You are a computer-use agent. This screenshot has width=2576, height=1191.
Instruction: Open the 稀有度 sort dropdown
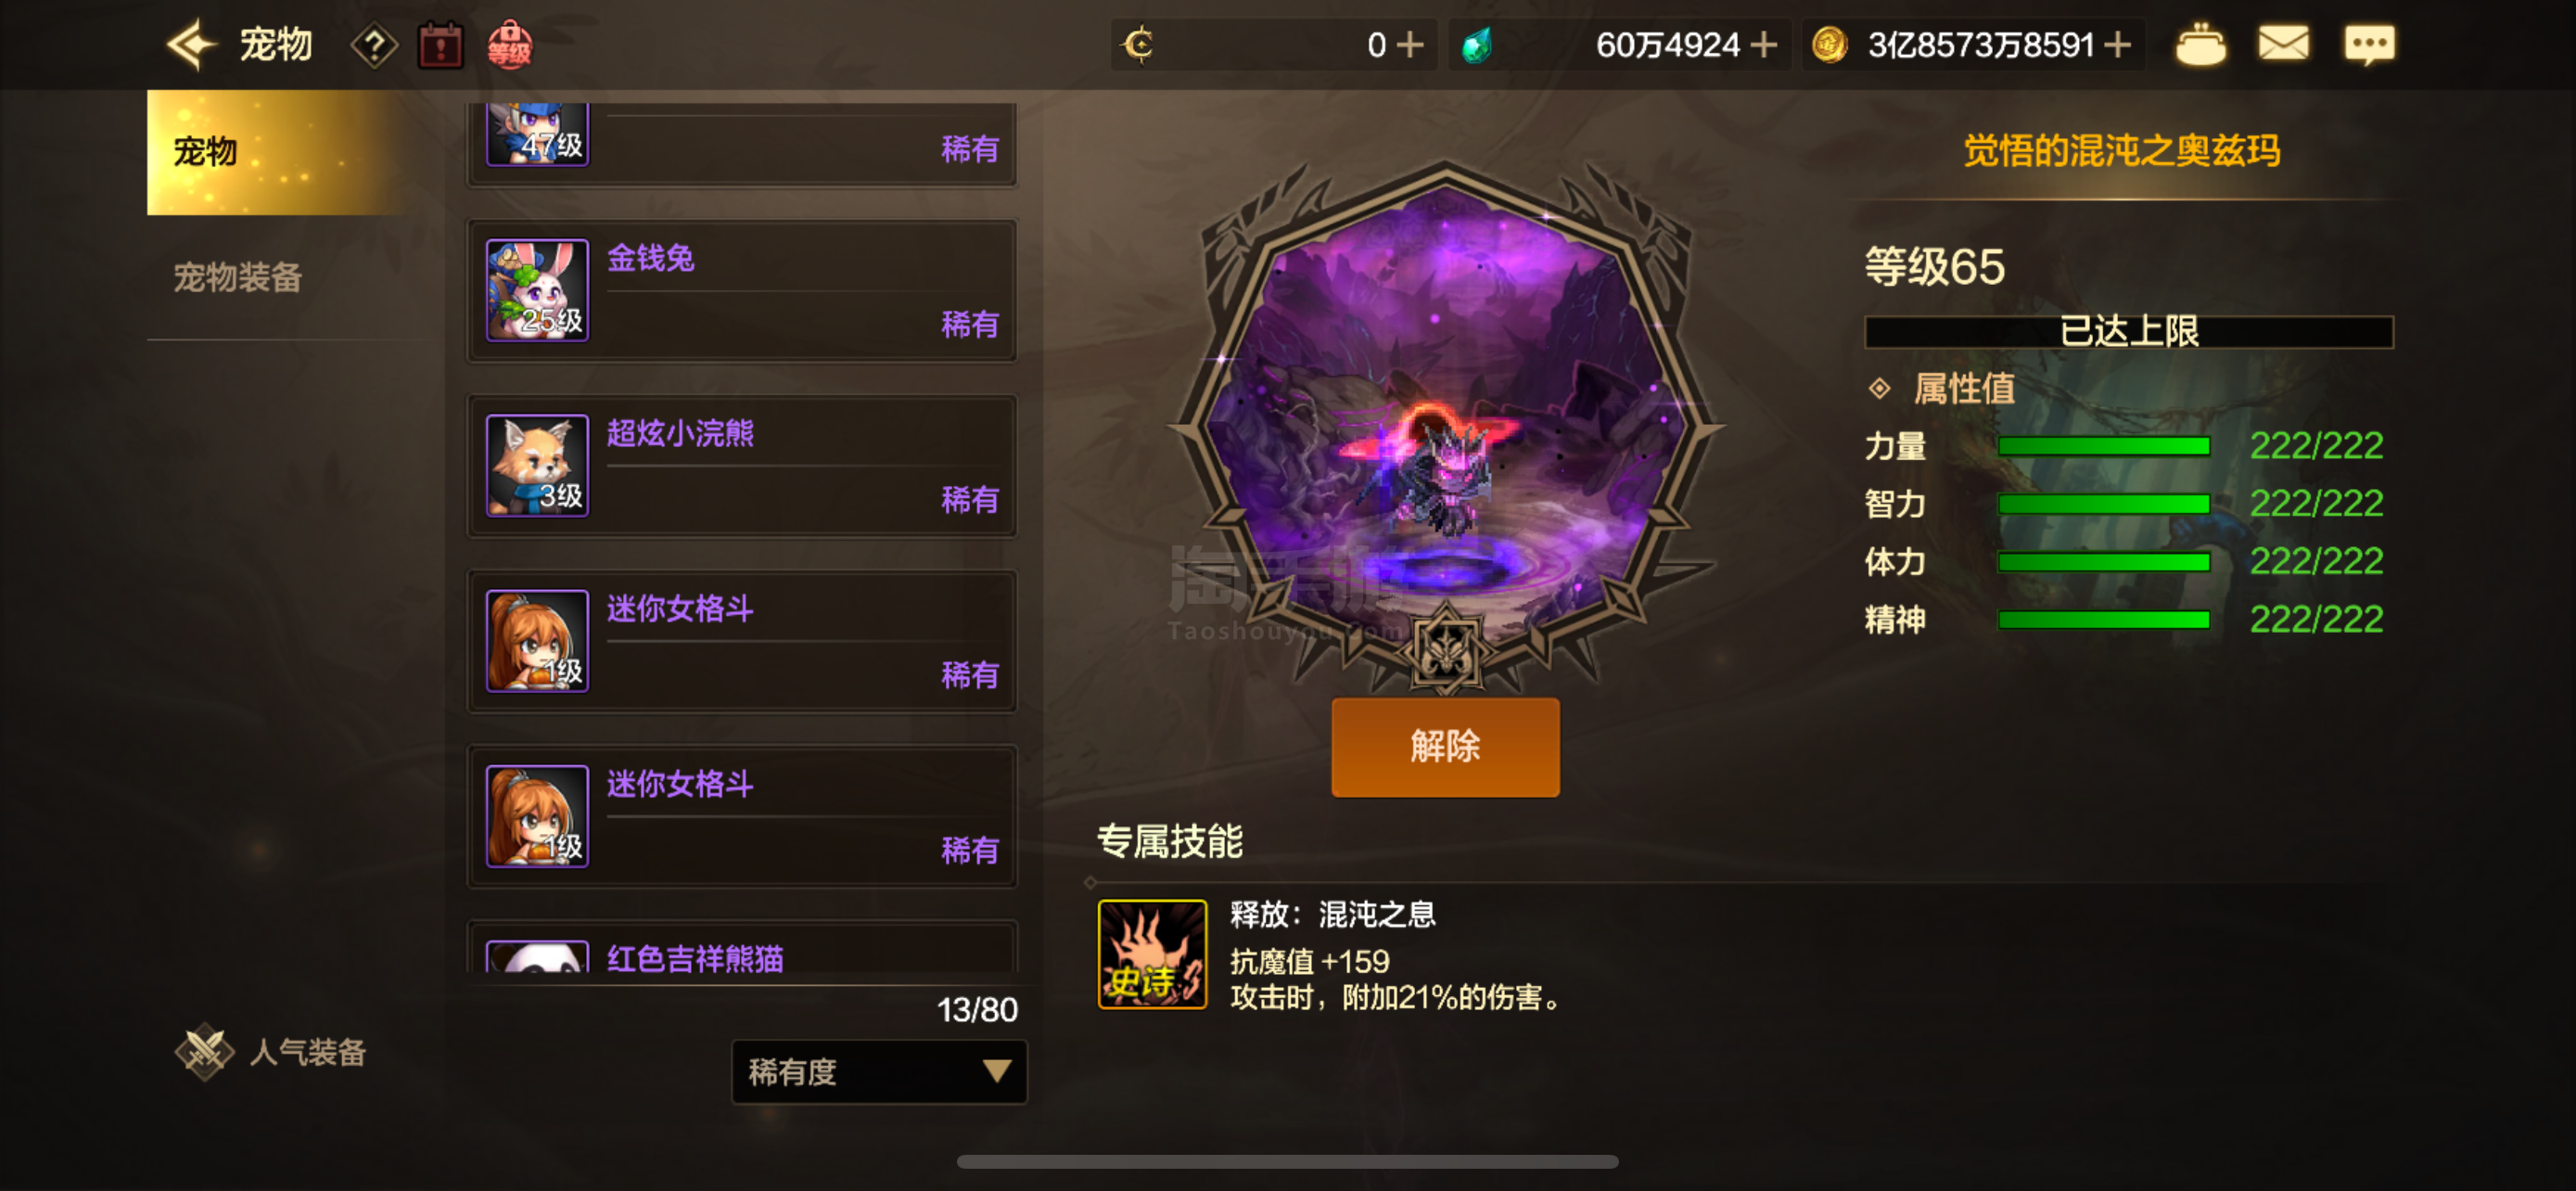879,1072
